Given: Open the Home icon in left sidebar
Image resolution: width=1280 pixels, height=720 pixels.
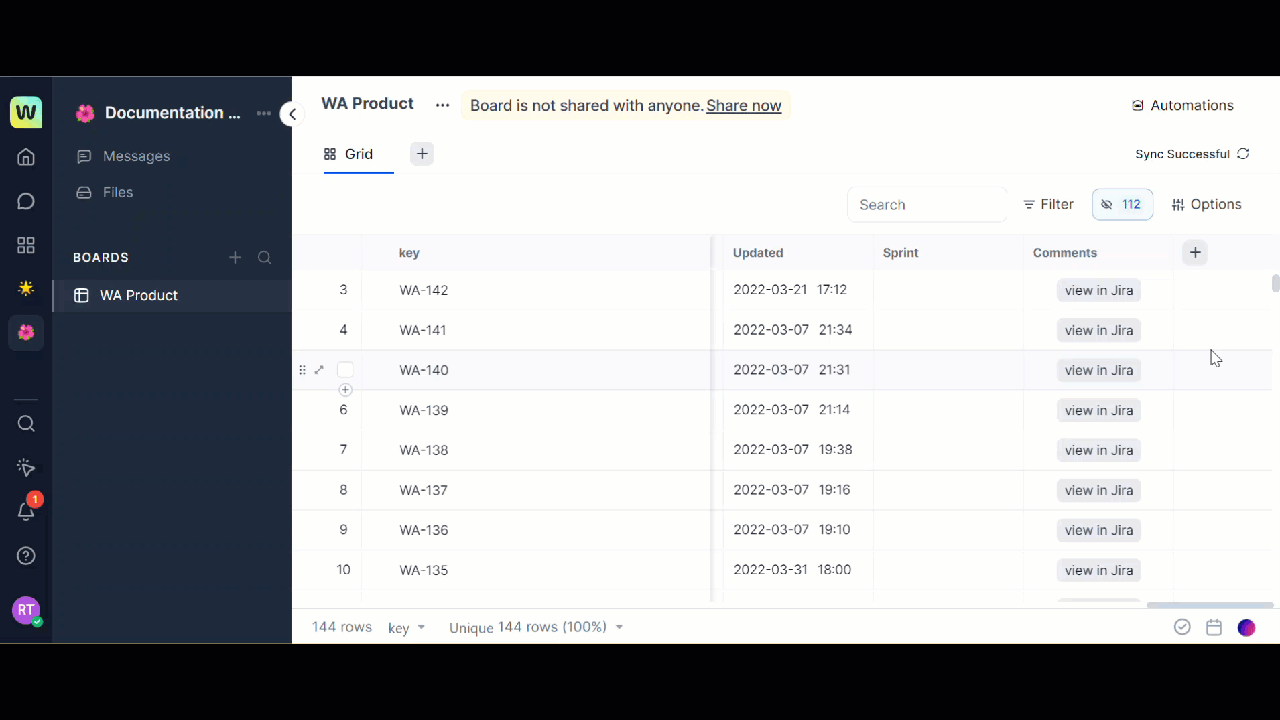Looking at the screenshot, I should pos(26,157).
